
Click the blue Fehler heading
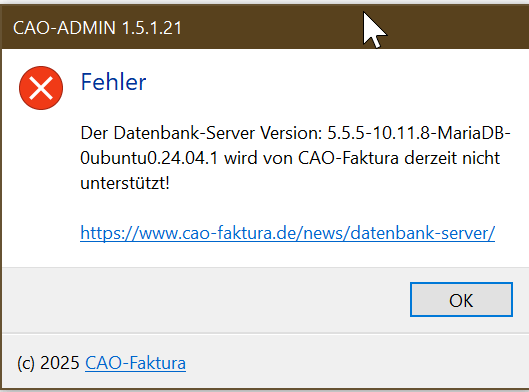[x=113, y=82]
